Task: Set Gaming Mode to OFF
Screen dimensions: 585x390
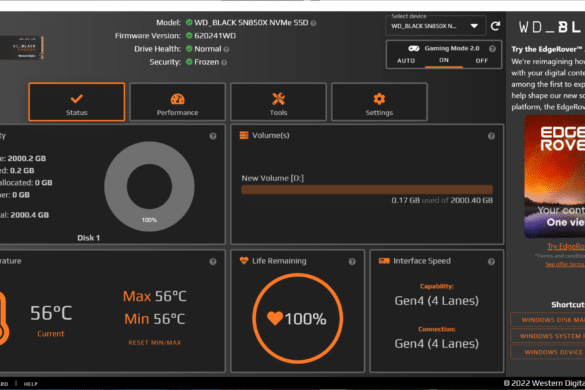Action: pos(482,61)
